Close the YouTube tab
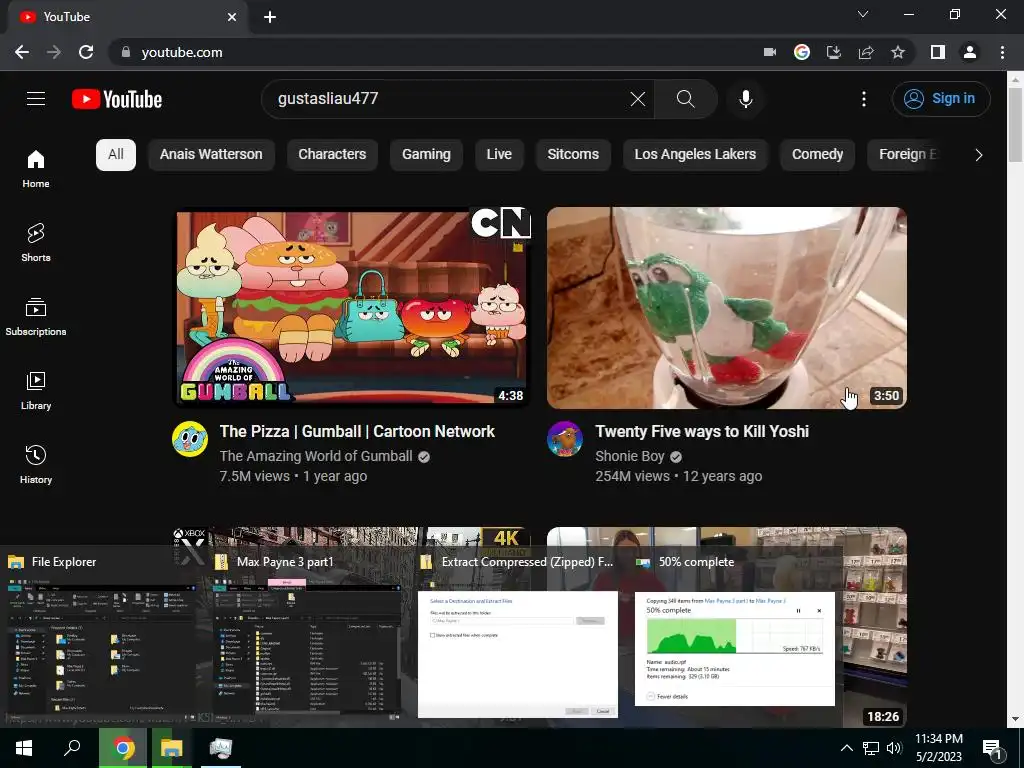Viewport: 1024px width, 768px height. (x=232, y=17)
